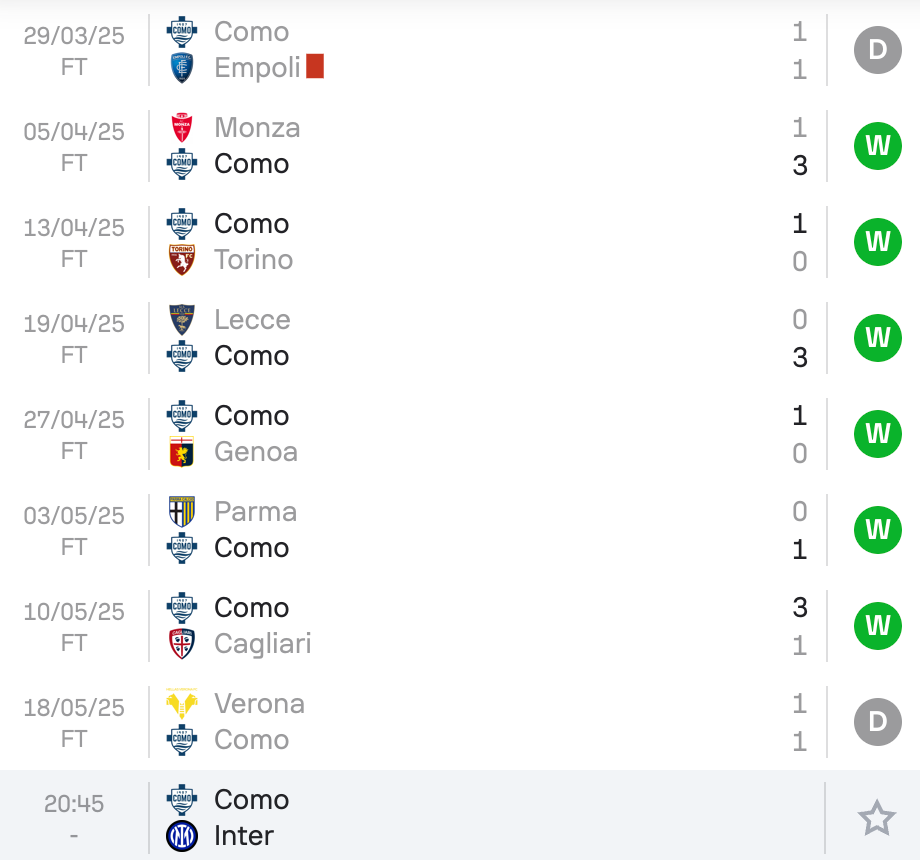This screenshot has width=920, height=860.
Task: Toggle favorite star for Como vs Inter
Action: tap(877, 817)
